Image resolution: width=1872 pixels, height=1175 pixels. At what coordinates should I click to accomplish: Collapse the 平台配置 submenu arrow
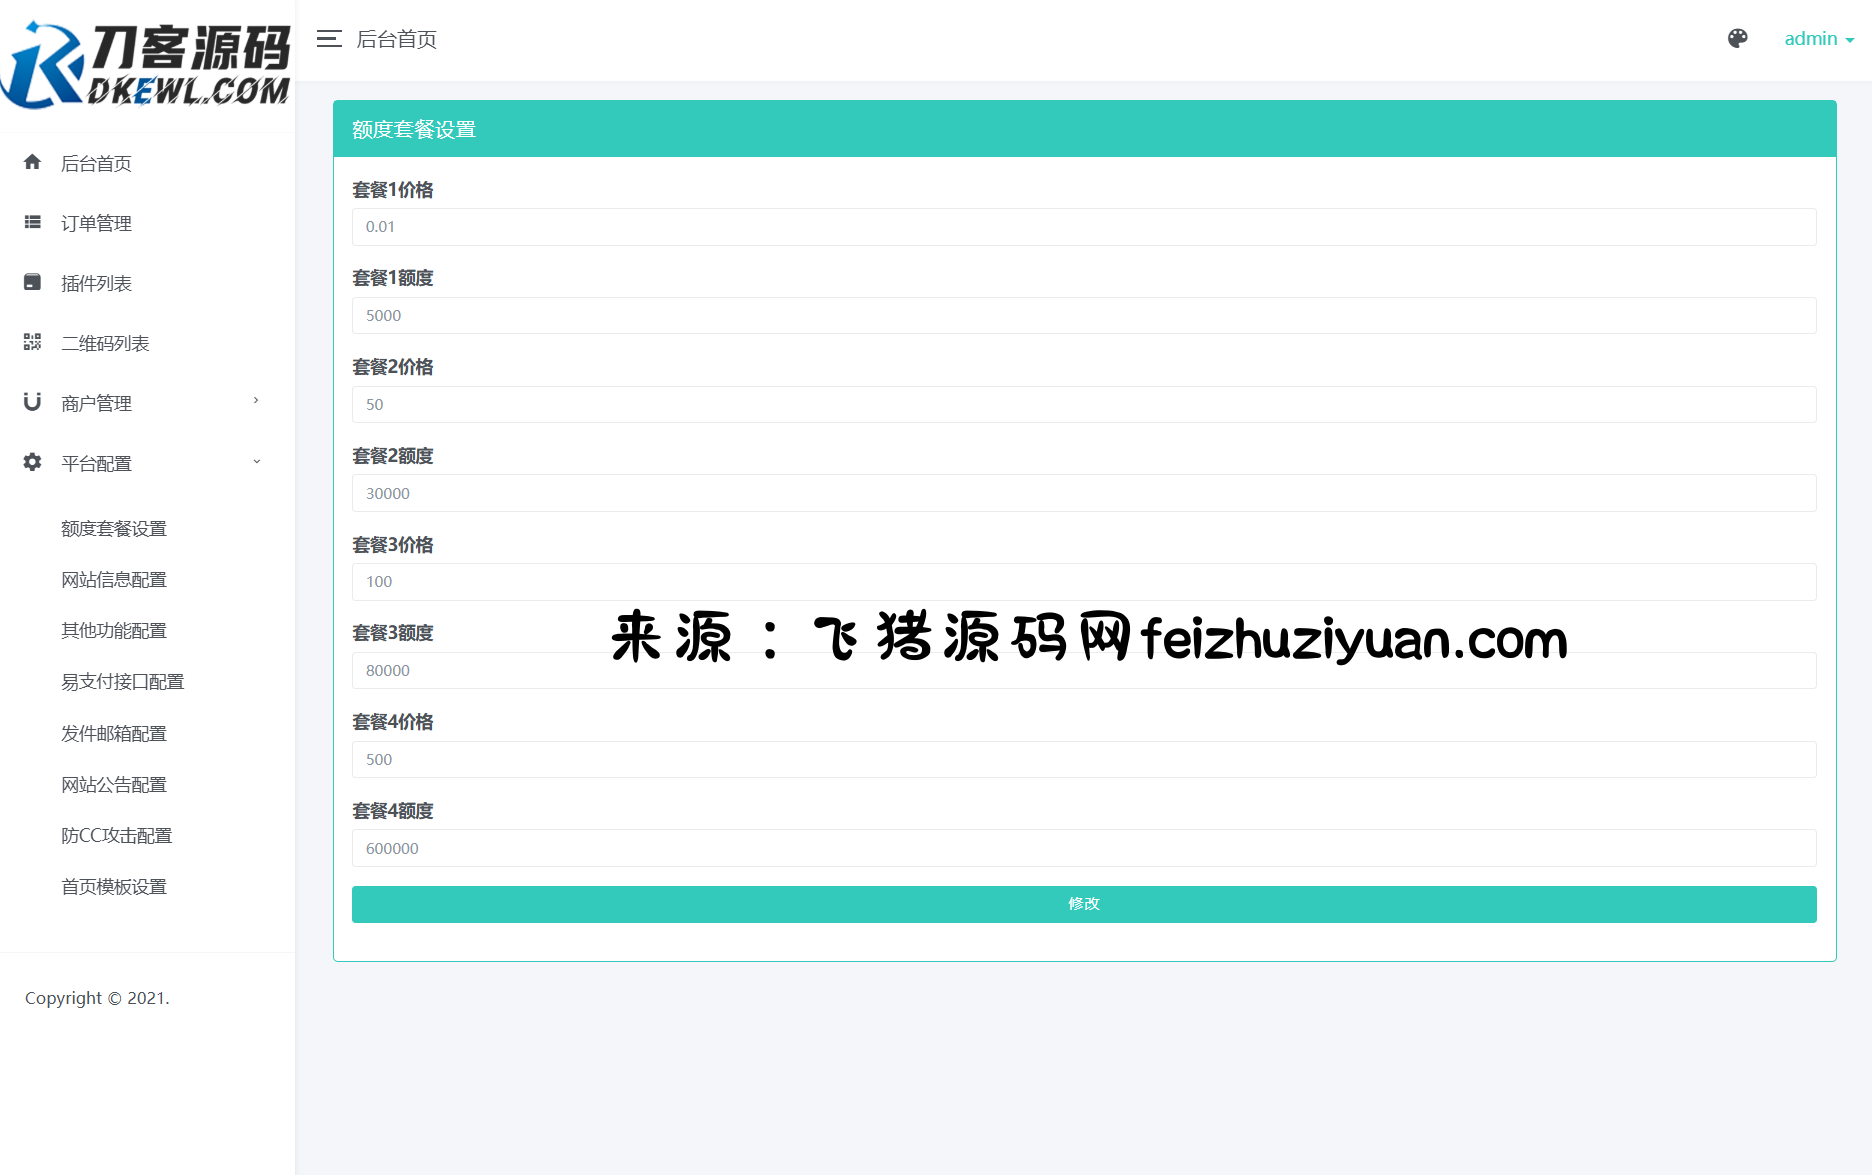(256, 462)
